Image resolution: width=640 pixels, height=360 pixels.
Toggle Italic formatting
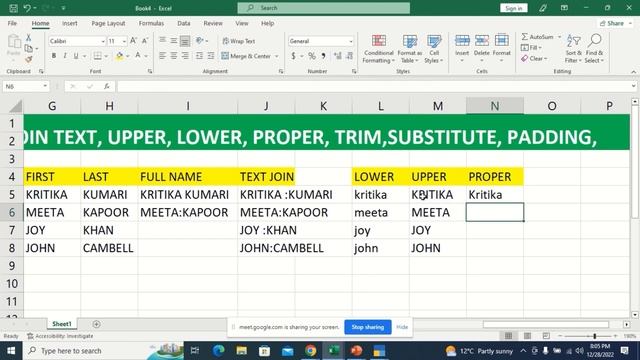[64, 56]
